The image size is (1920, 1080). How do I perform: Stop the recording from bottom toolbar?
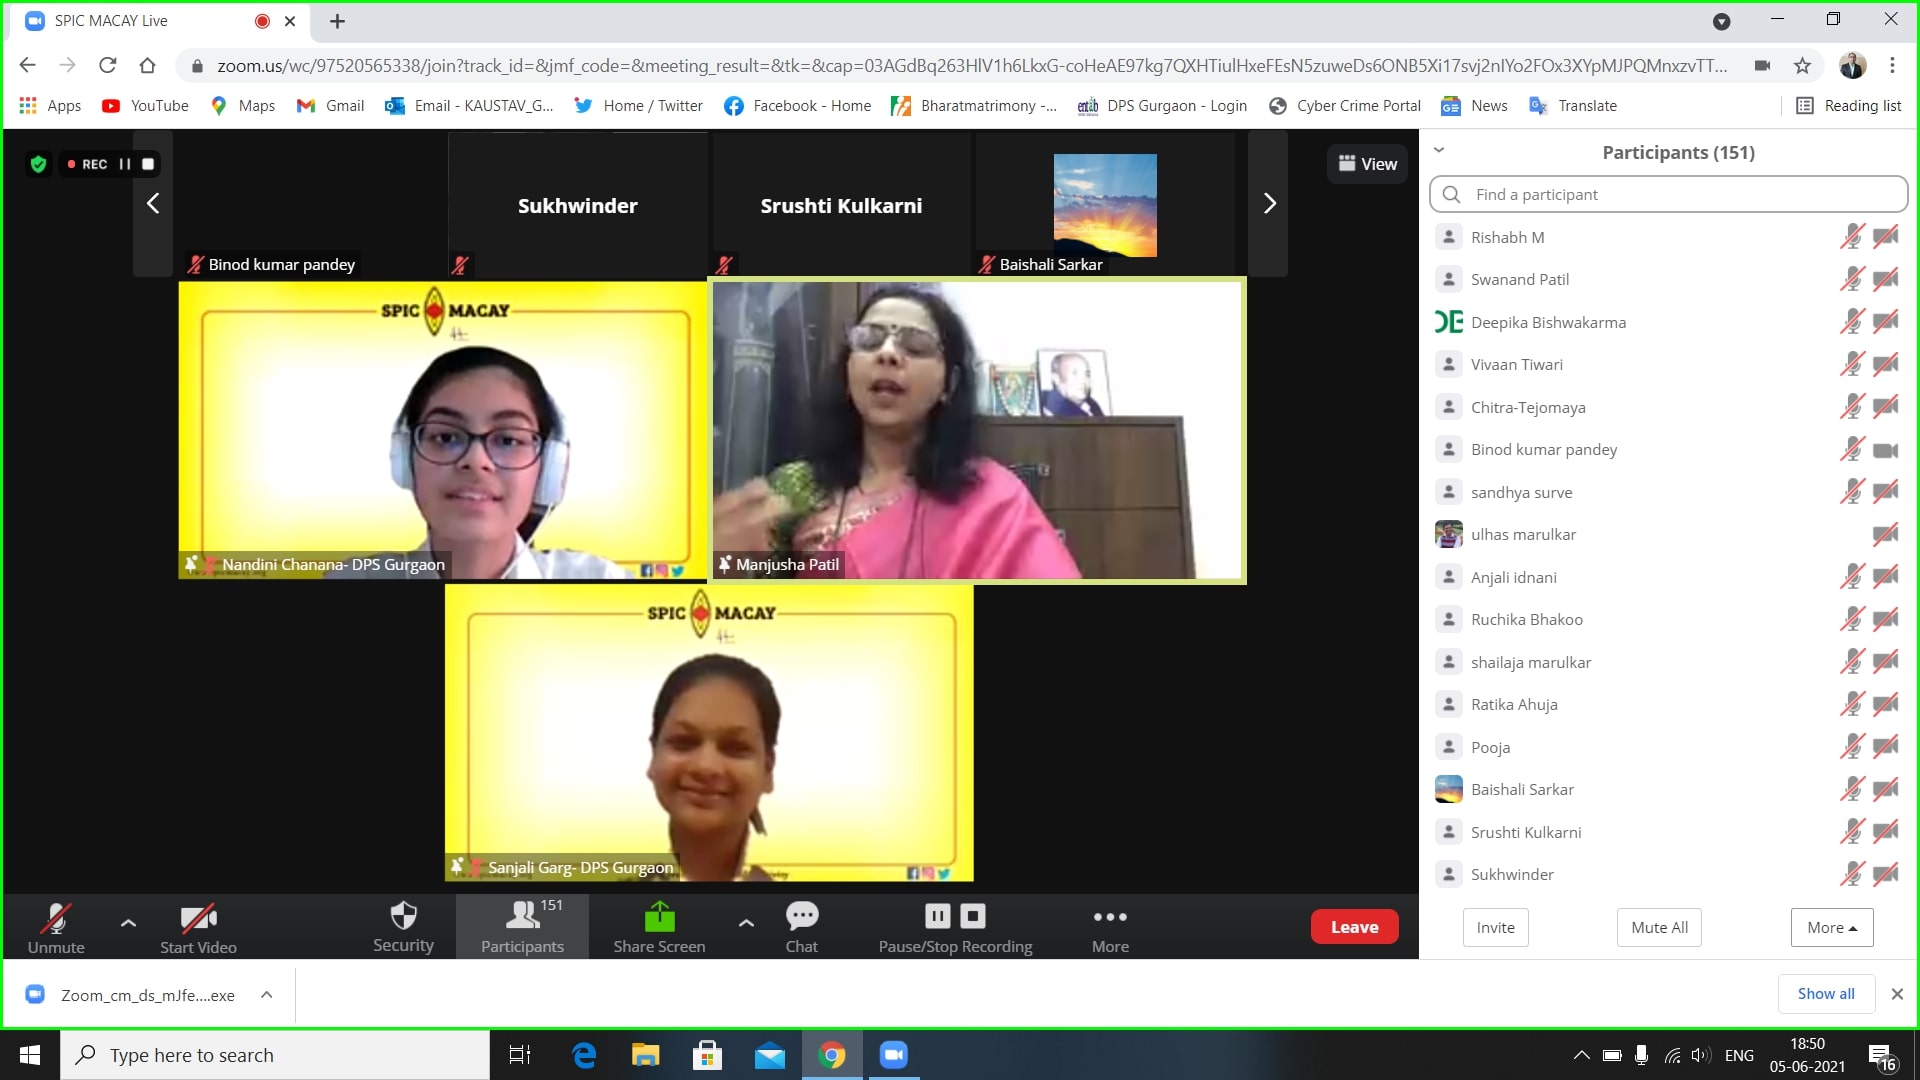(973, 916)
